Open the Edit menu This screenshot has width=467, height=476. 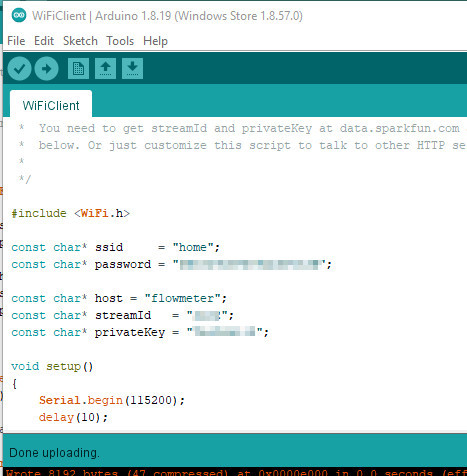click(x=44, y=41)
